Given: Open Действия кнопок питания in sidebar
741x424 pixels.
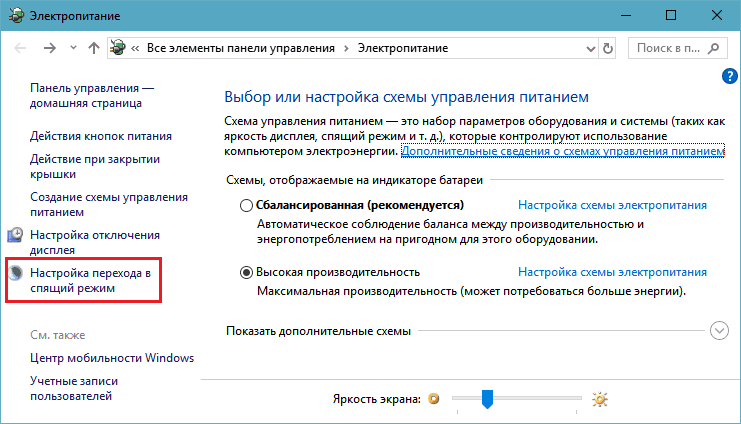Looking at the screenshot, I should click(101, 136).
